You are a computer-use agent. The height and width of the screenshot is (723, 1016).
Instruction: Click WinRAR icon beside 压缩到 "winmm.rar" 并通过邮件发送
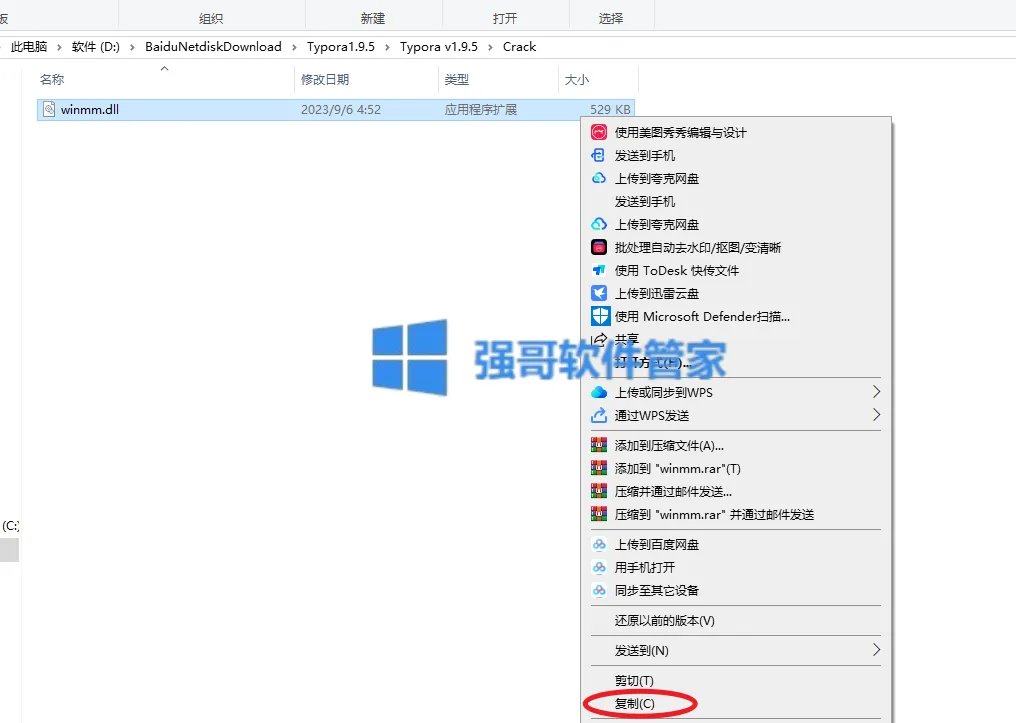coord(599,514)
